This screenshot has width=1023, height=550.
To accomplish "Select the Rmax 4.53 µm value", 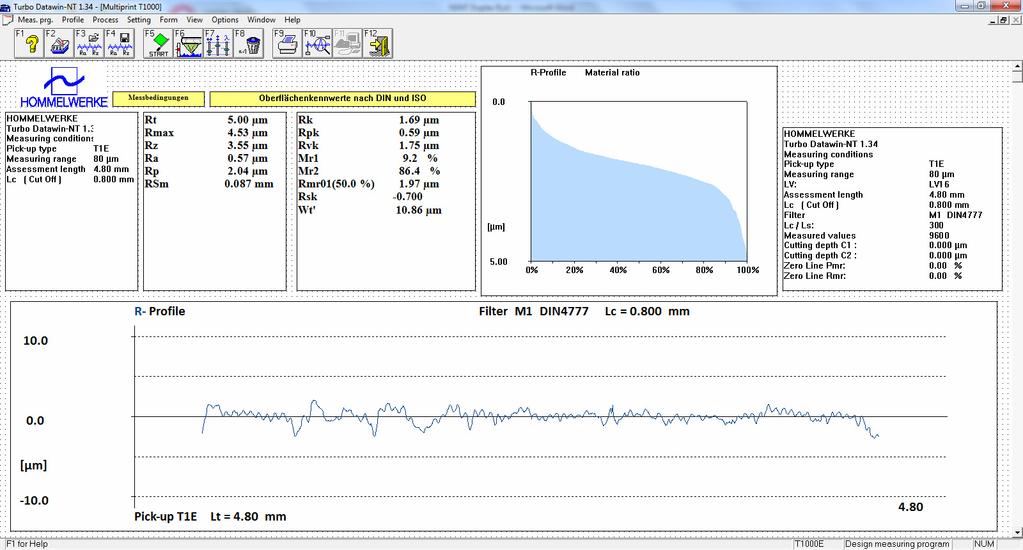I will 247,132.
